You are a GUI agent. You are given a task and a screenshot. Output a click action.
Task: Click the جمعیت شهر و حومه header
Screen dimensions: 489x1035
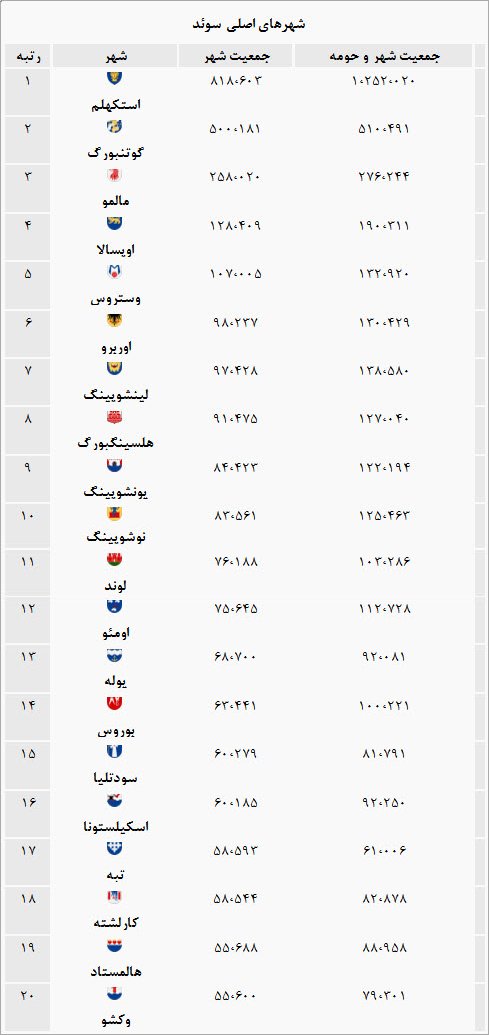point(384,56)
